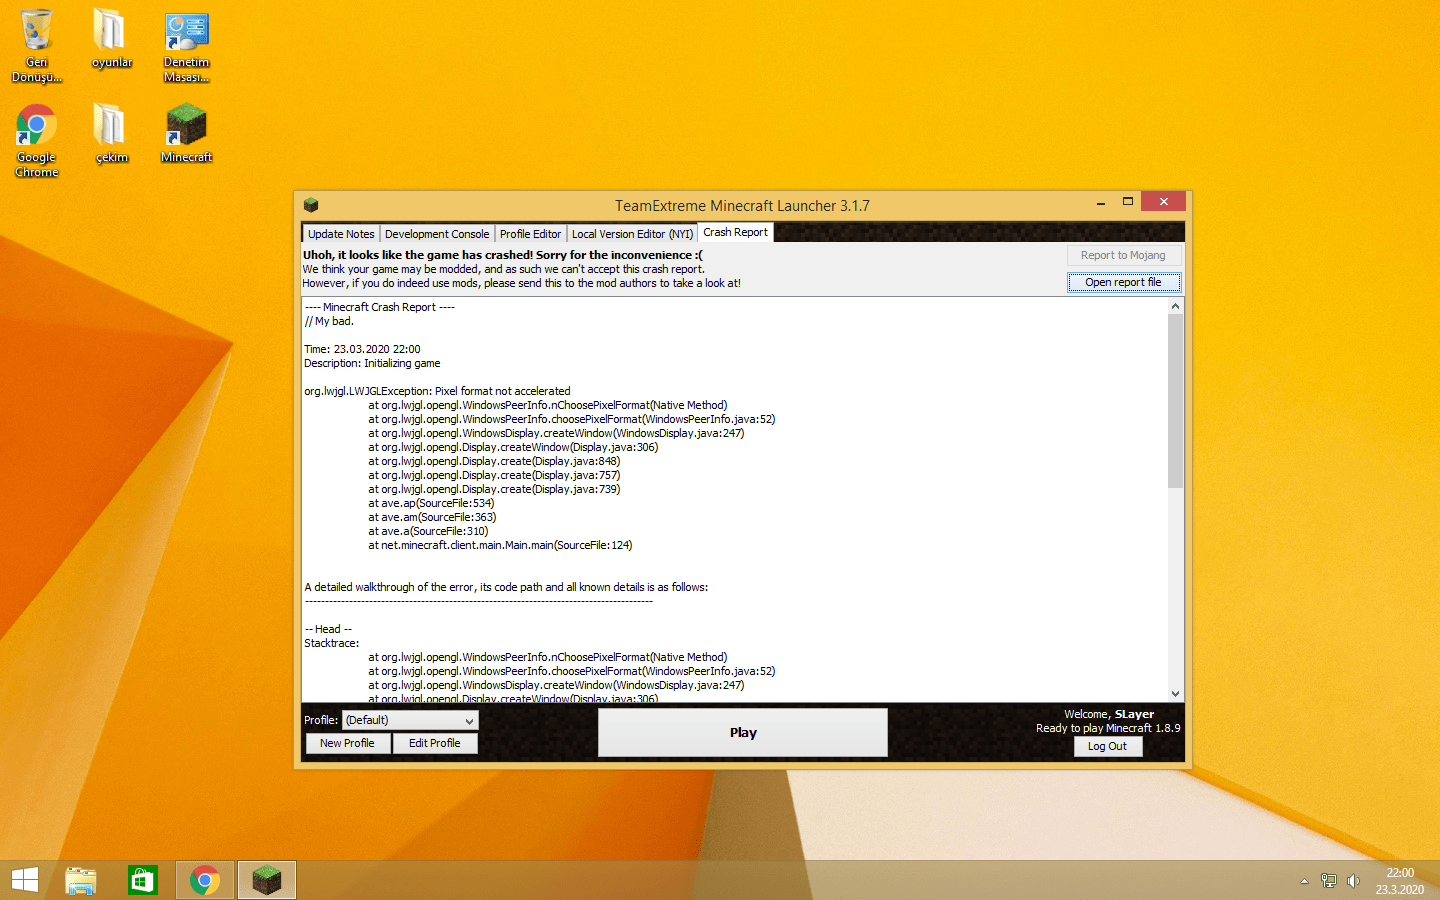The height and width of the screenshot is (900, 1440).
Task: Open network status tray icon
Action: click(1328, 881)
